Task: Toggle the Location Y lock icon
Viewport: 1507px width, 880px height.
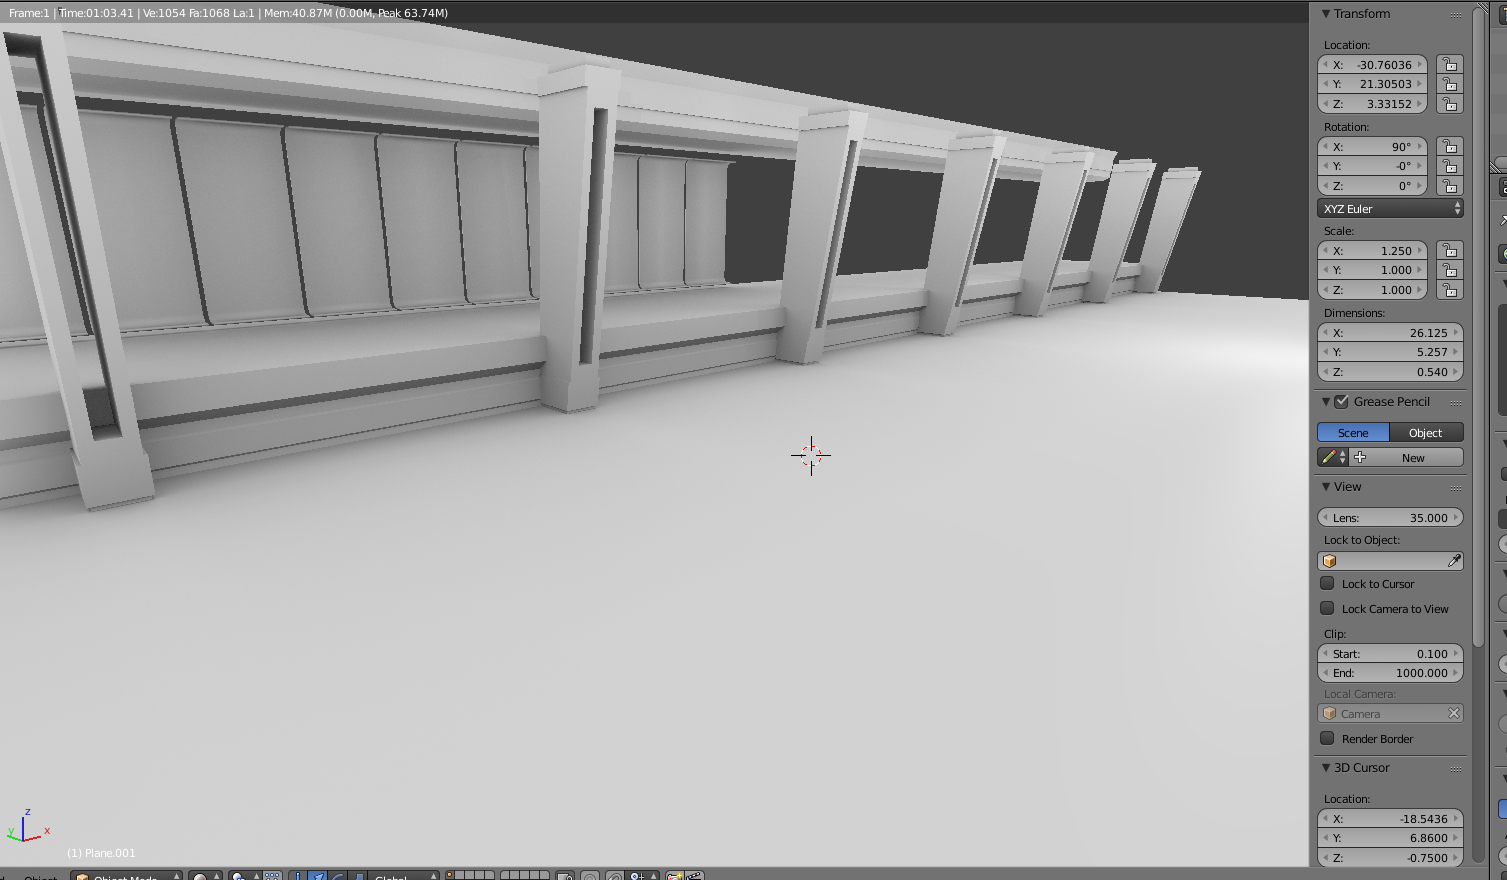Action: tap(1449, 84)
